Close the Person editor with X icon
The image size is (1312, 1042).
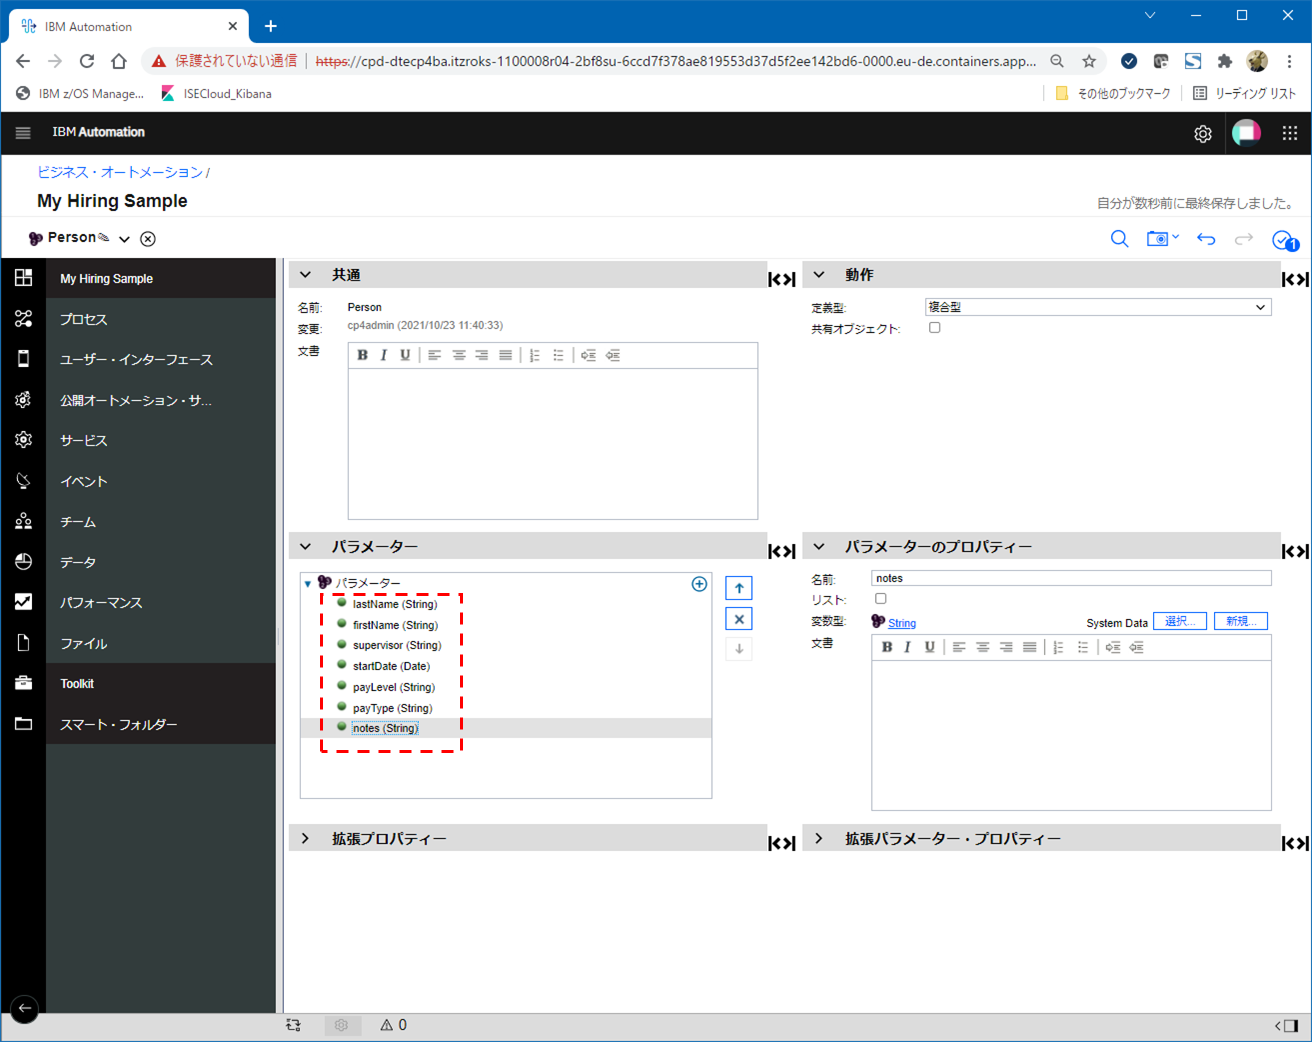tap(148, 238)
